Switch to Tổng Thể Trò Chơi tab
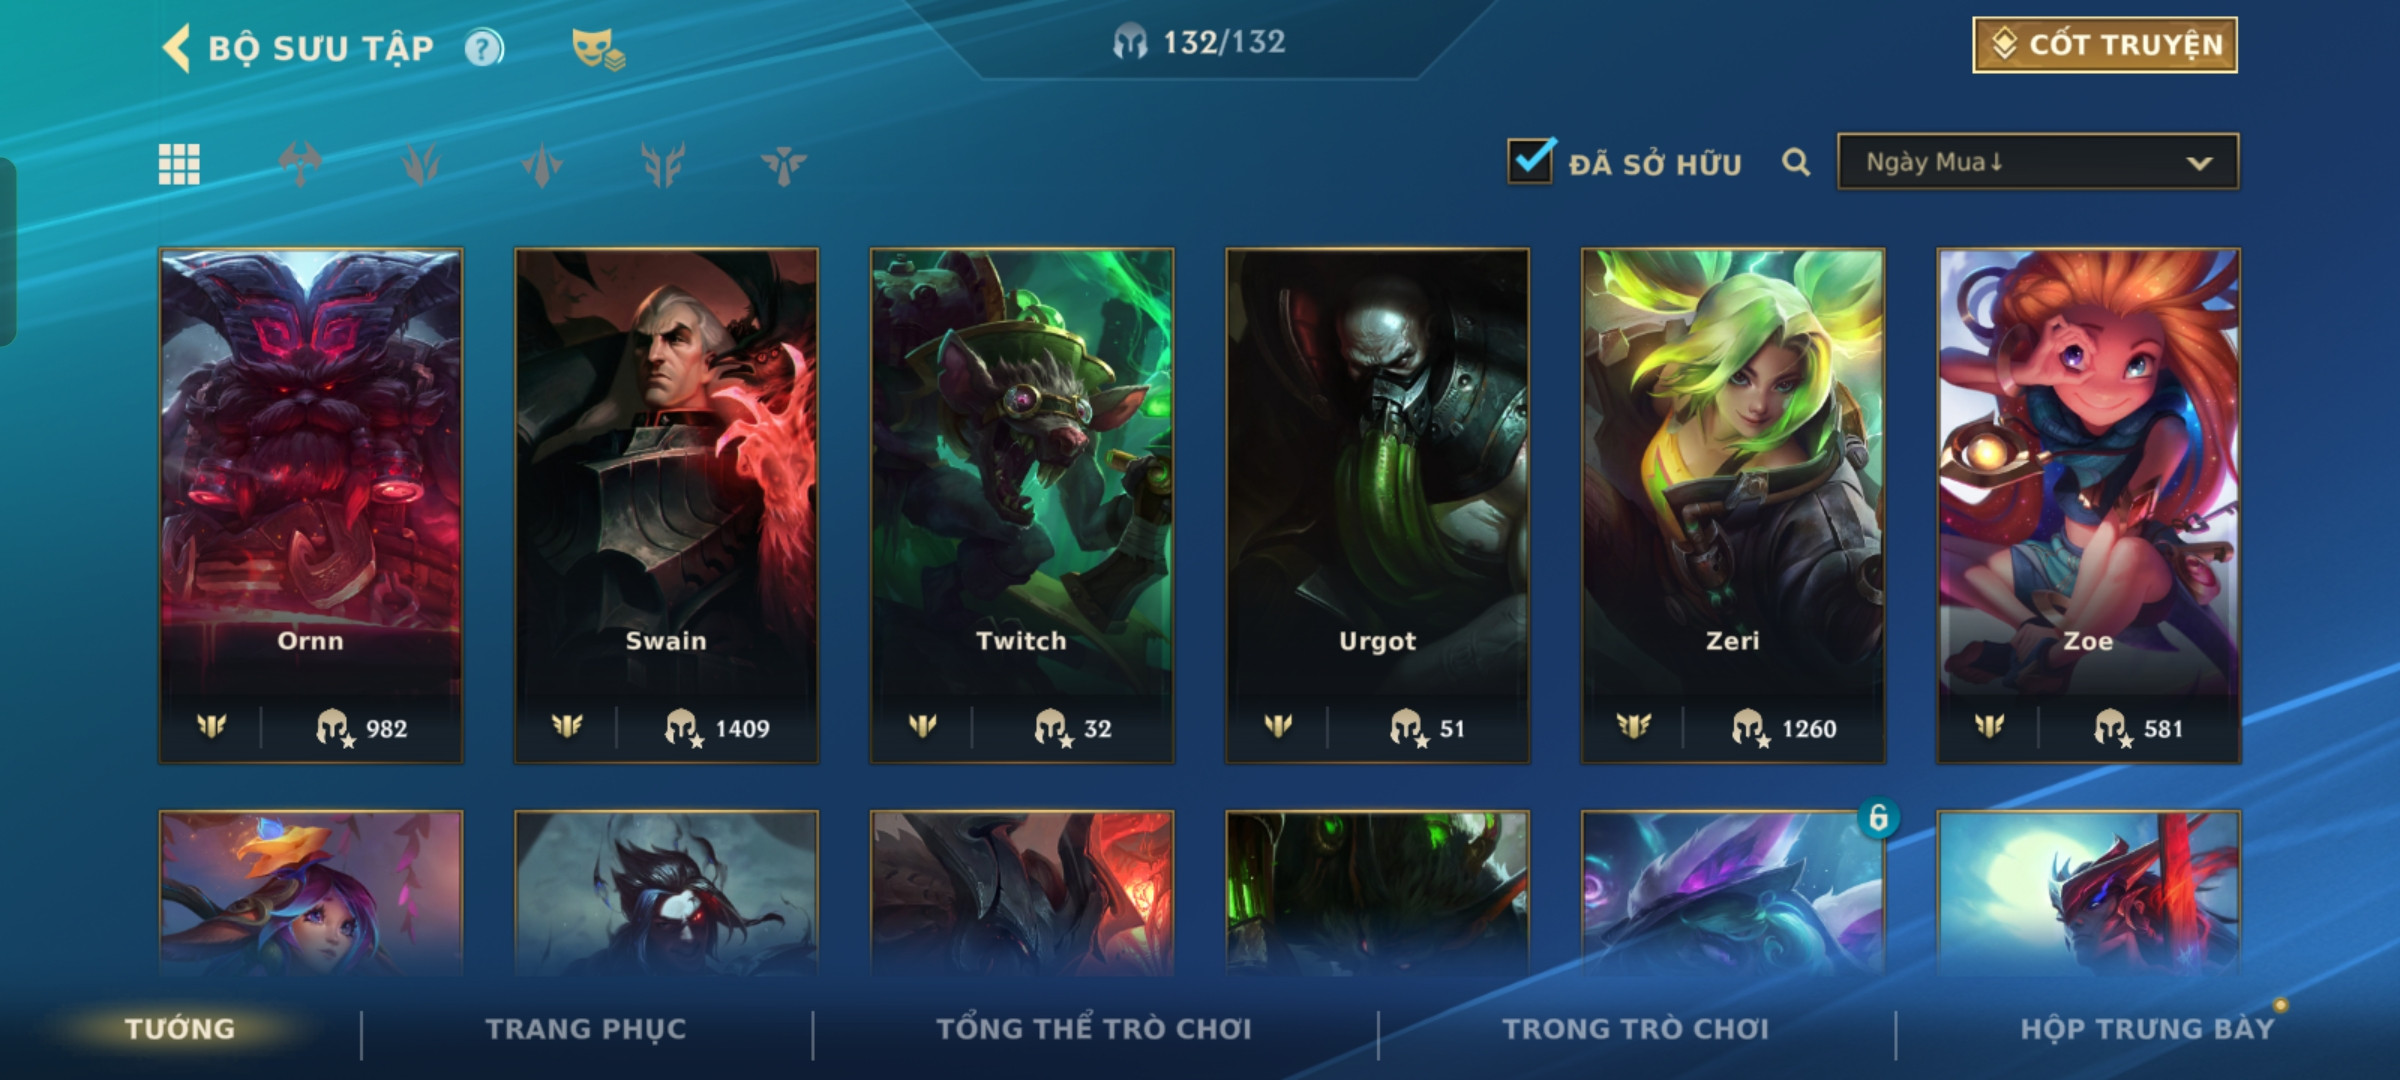 click(x=1094, y=1029)
